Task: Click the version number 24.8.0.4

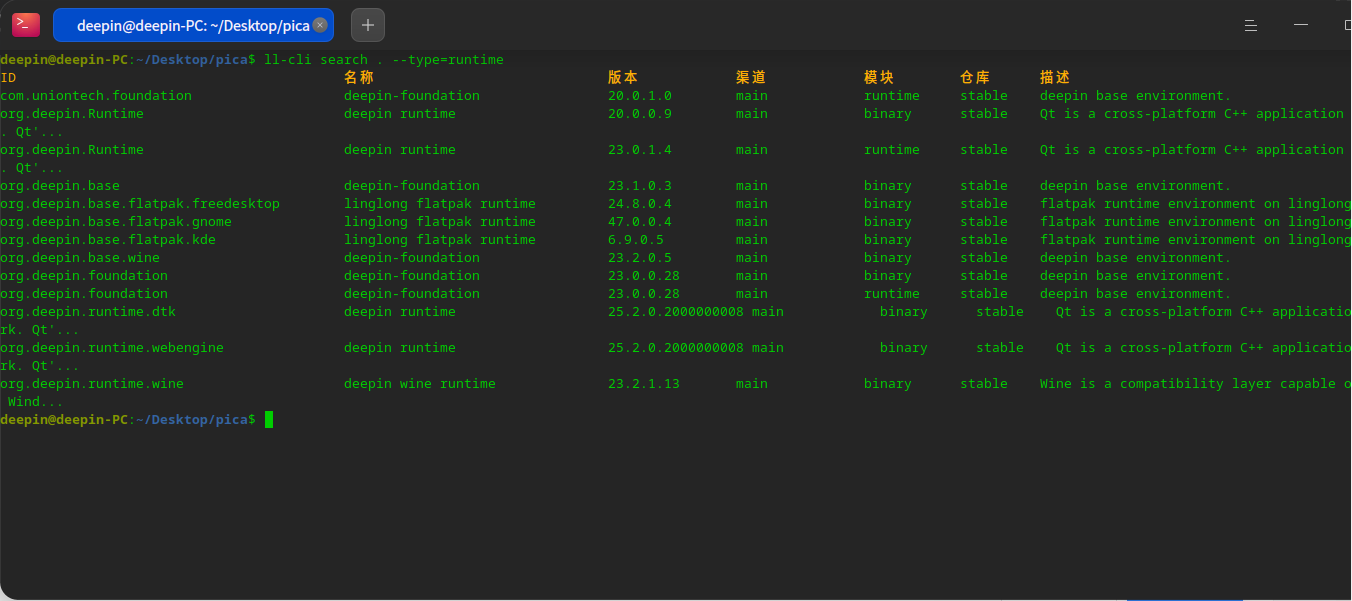Action: pyautogui.click(x=640, y=204)
